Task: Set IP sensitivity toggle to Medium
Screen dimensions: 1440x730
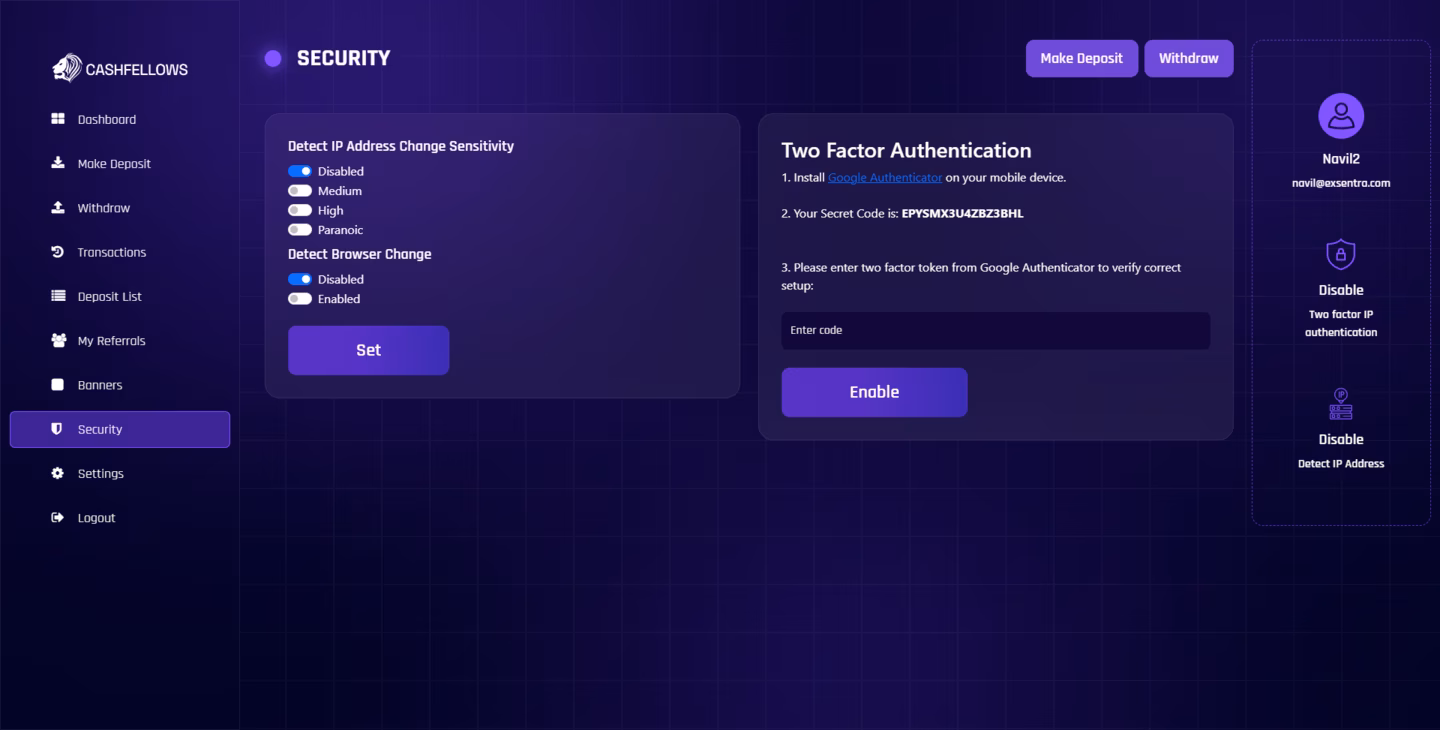Action: (x=300, y=191)
